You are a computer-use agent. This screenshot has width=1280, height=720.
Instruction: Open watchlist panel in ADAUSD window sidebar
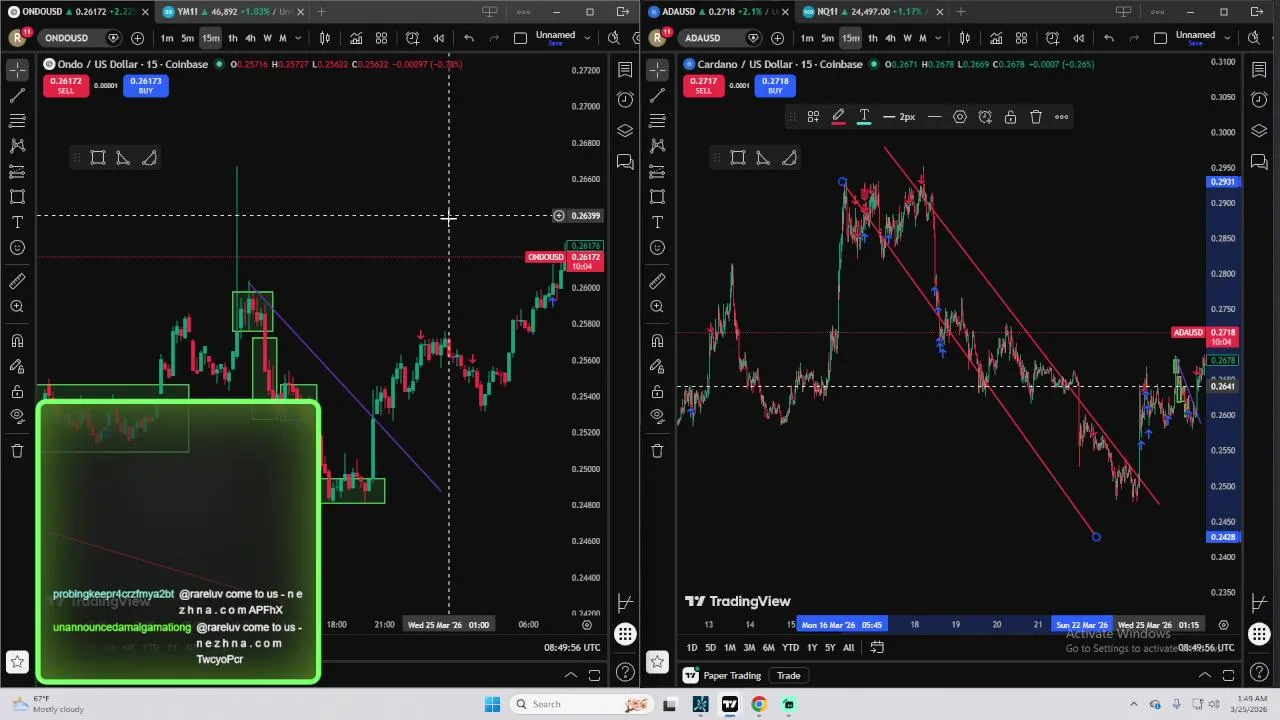click(1259, 70)
